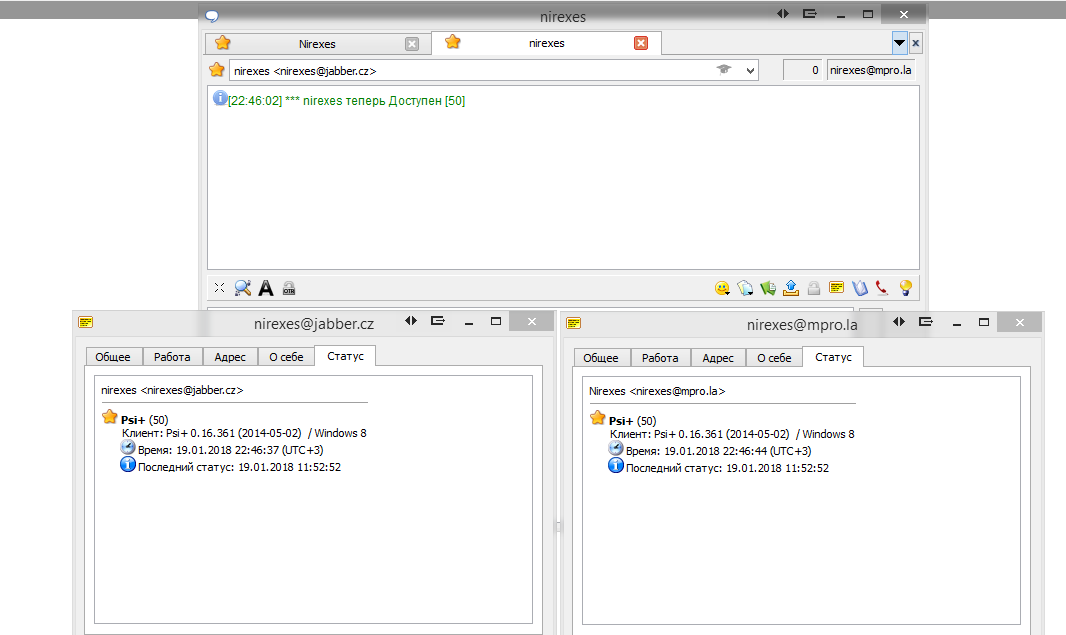Viewport: 1066px width, 635px height.
Task: Minimize the nirexes@jabber.cz window
Action: tap(468, 322)
